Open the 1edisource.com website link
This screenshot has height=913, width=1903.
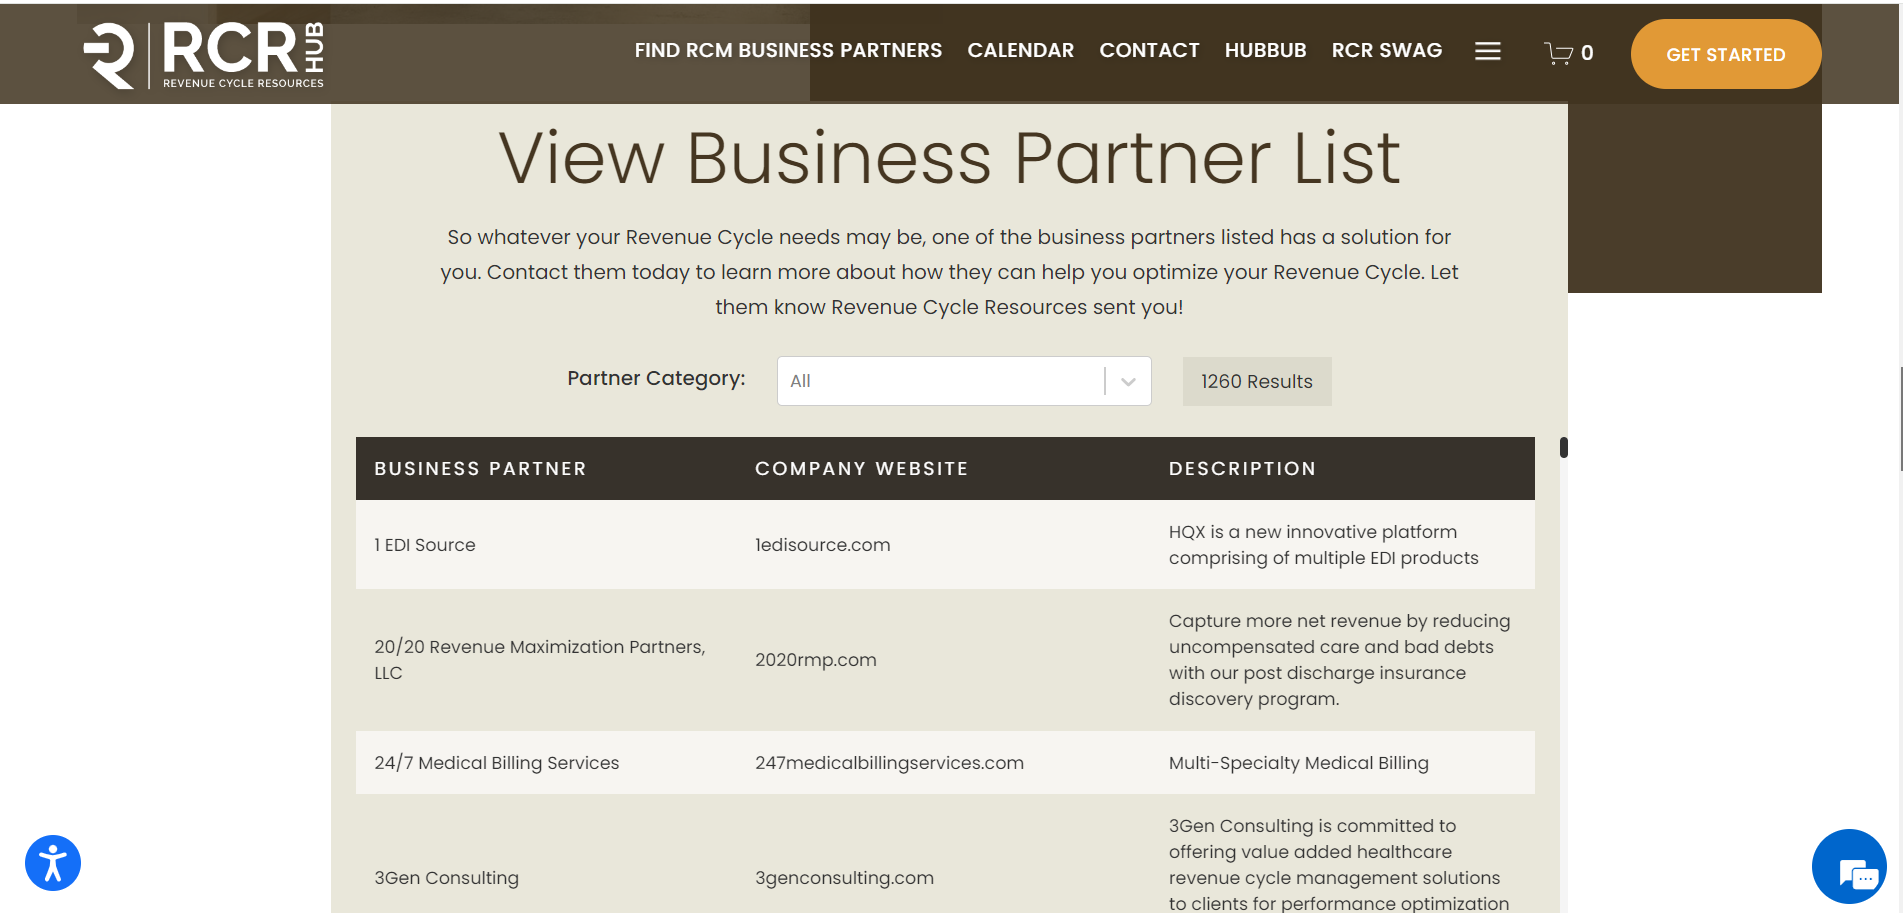[x=822, y=545]
